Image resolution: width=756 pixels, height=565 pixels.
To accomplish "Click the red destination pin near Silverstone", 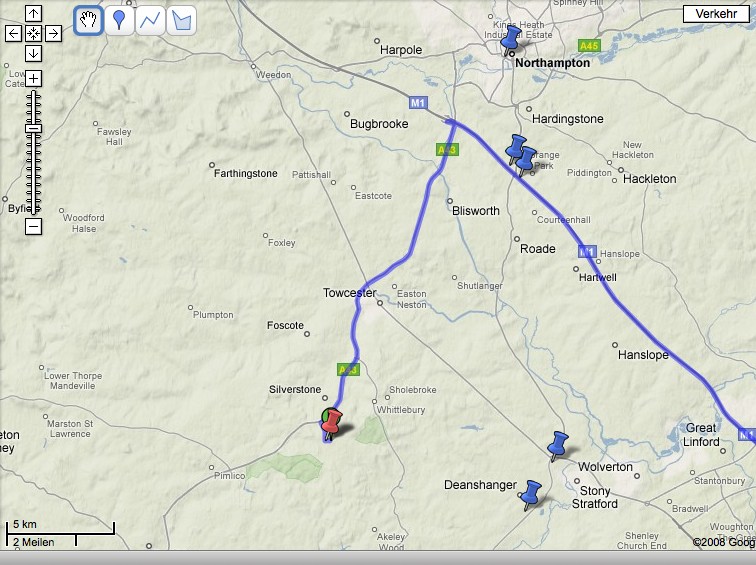I will pos(331,424).
